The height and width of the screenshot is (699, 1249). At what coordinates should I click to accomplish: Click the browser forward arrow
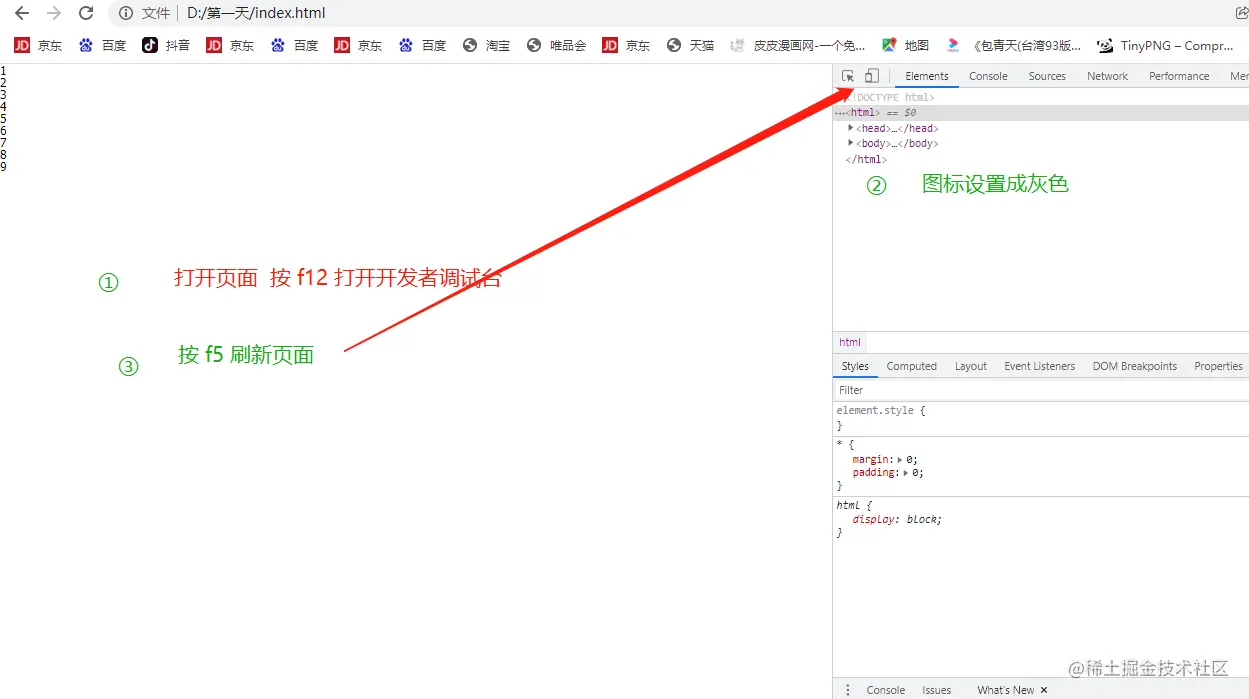54,13
